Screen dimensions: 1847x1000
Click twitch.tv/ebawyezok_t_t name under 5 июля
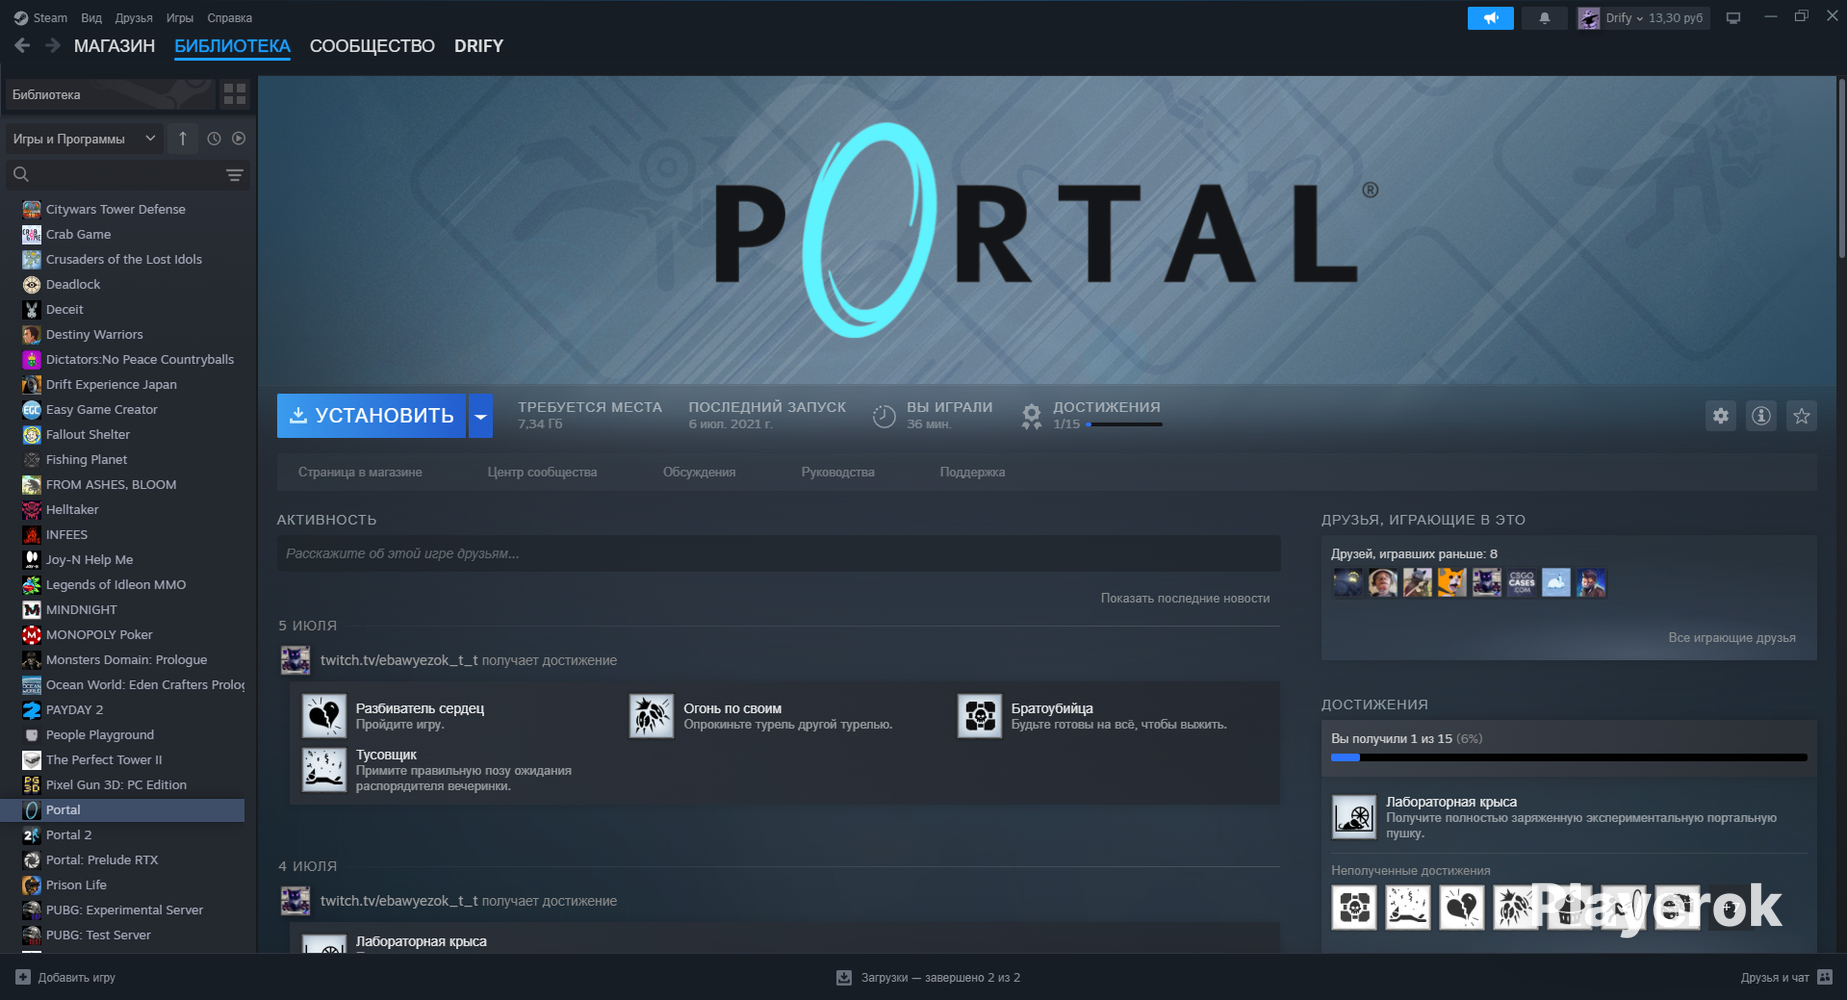tap(399, 660)
